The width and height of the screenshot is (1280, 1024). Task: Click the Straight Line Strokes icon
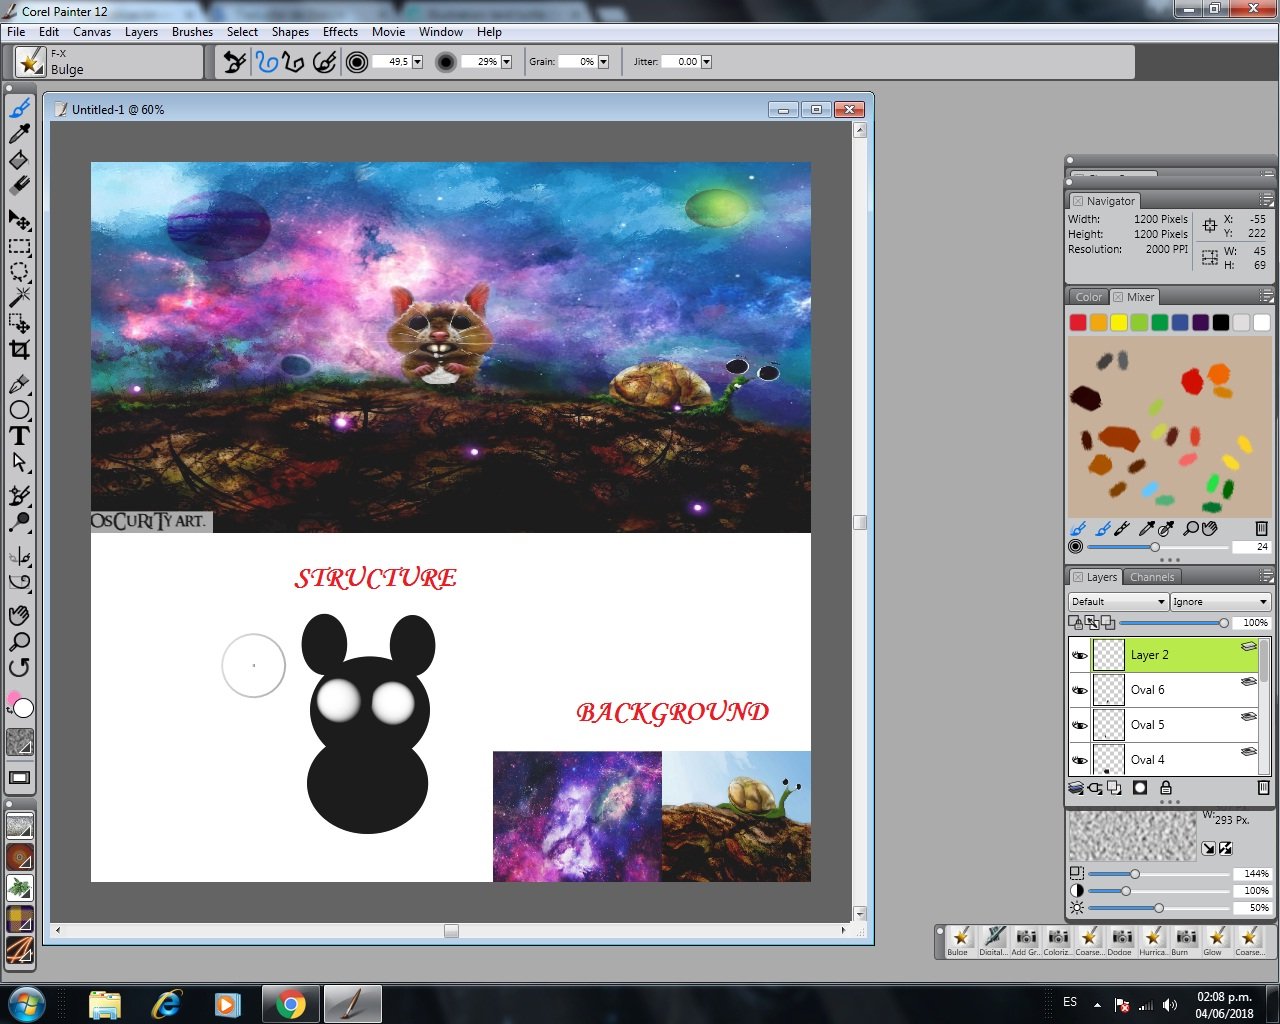click(293, 62)
